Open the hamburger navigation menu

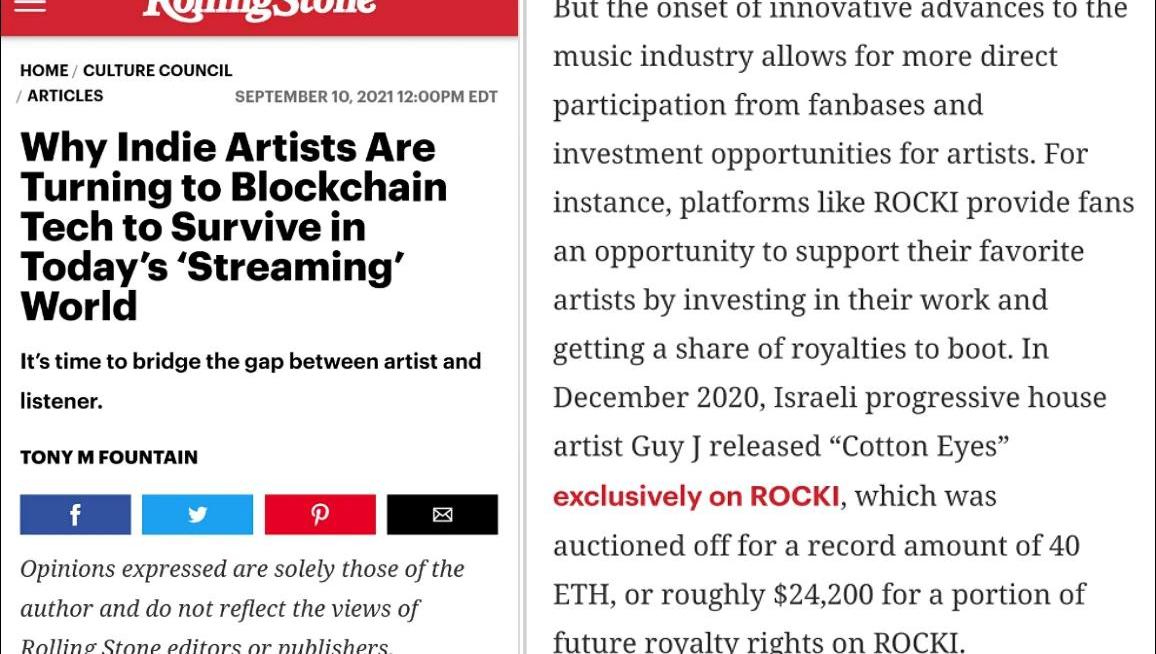(x=30, y=6)
